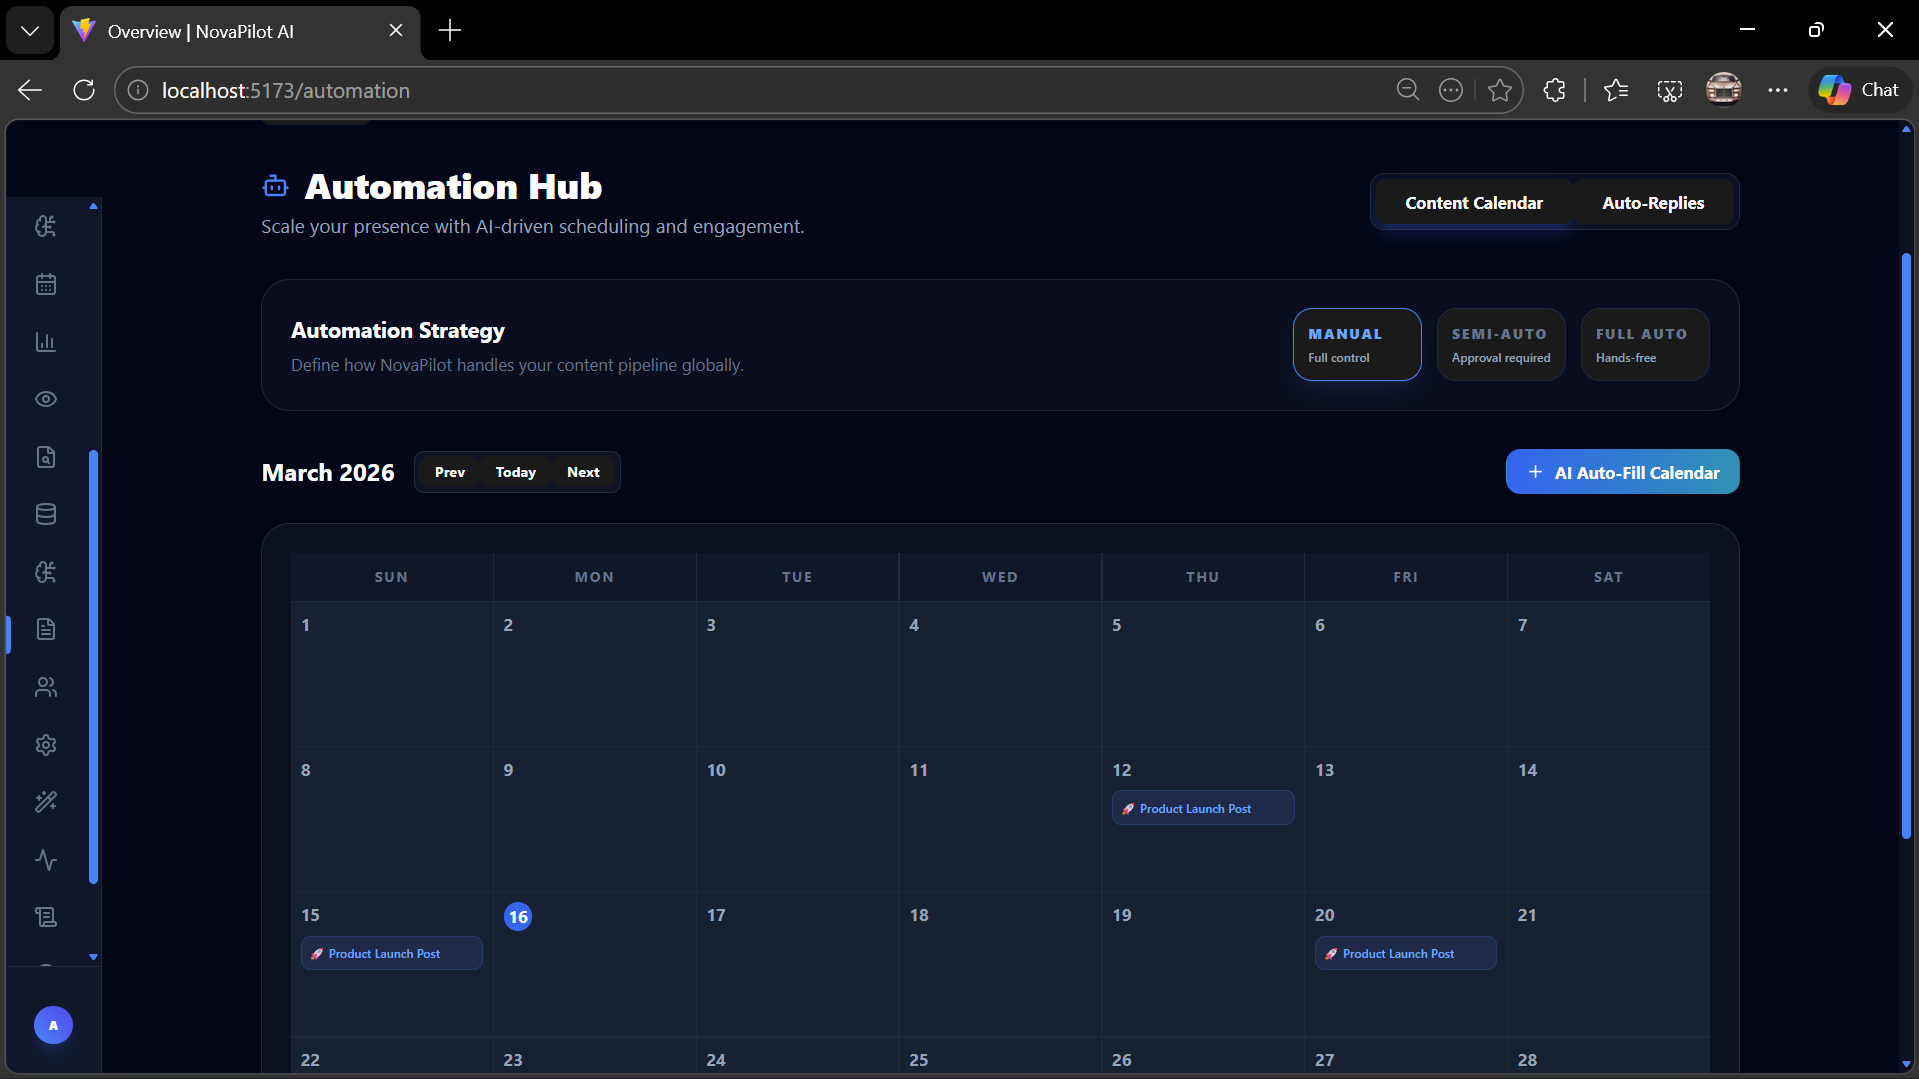Open the browser tab search dropdown

(30, 31)
